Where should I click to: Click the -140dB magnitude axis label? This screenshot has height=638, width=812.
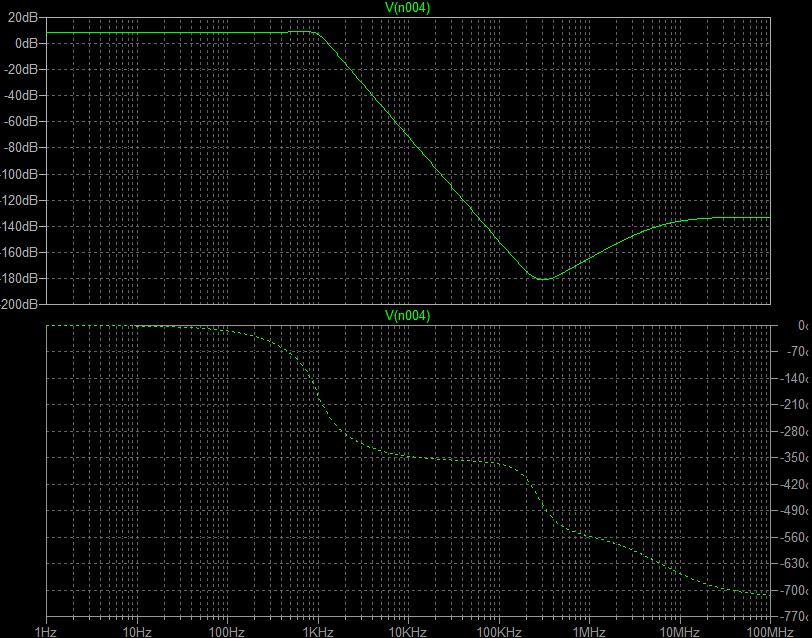19,226
